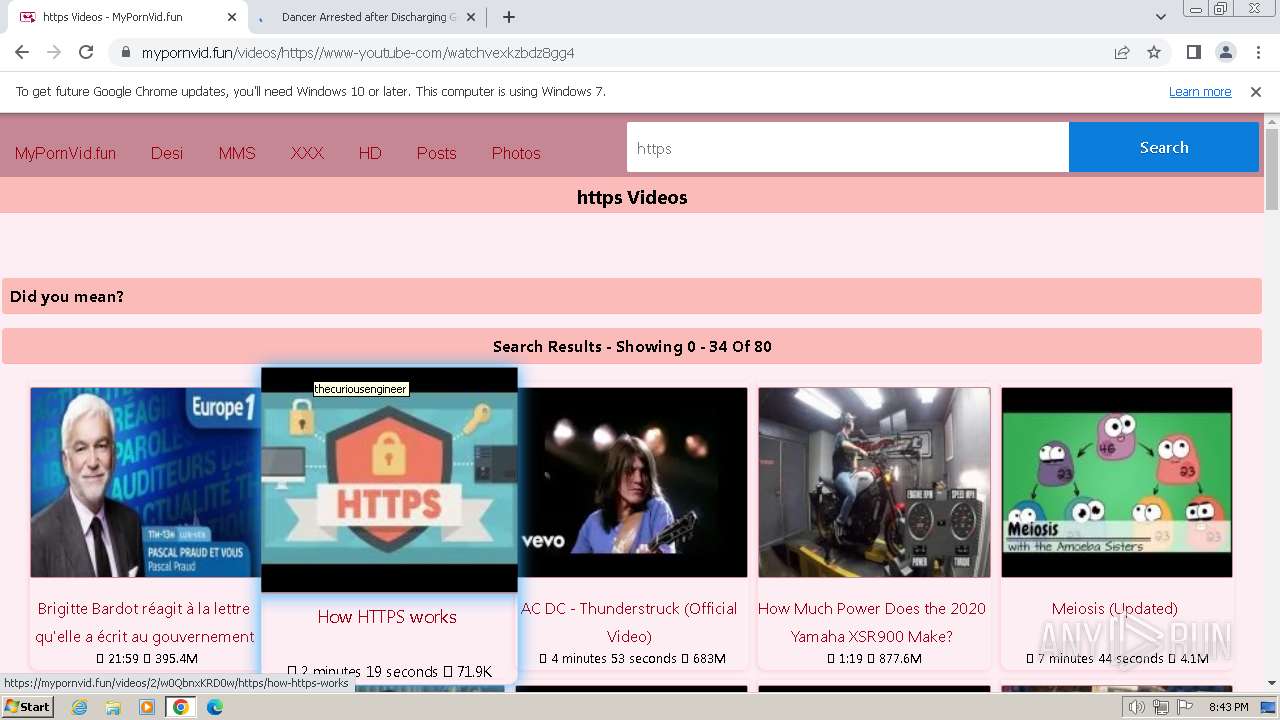Screen dimensions: 1280x720
Task: Open Windows Media Player from taskbar
Action: 147,707
